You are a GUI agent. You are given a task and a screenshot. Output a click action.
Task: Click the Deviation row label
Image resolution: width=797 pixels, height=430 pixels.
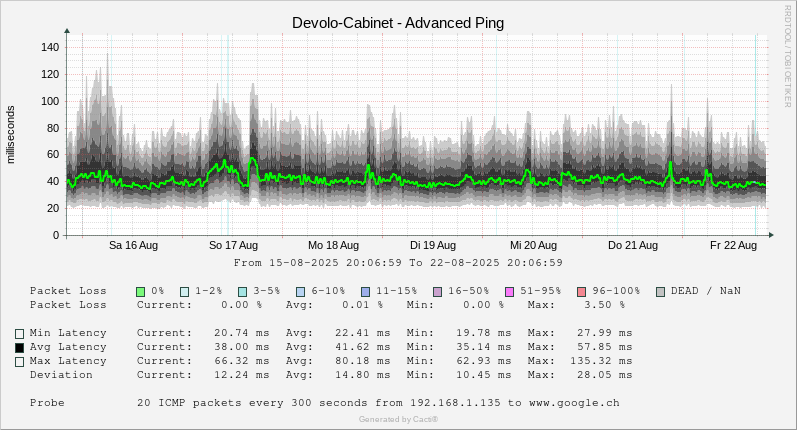coord(61,375)
